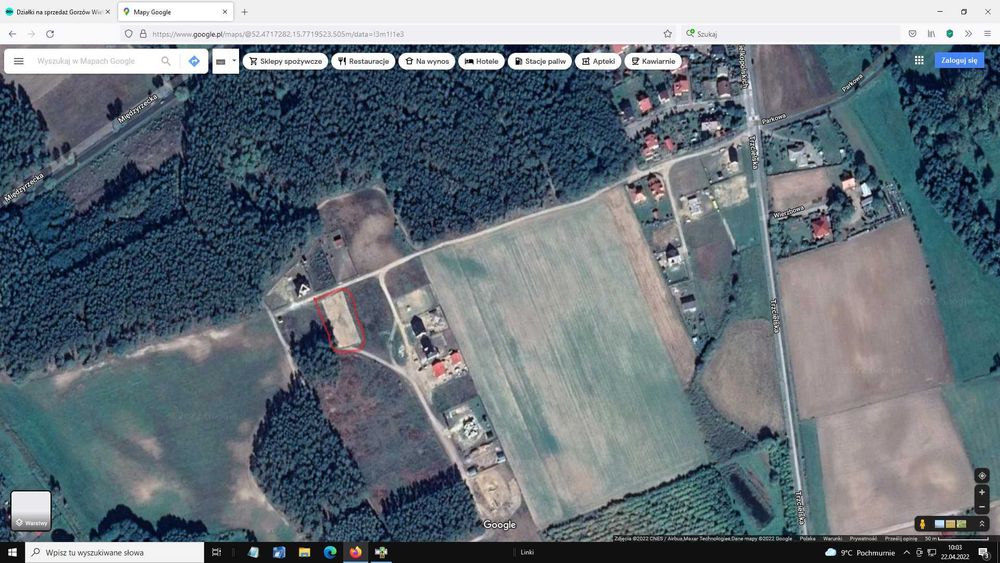Zoom out the map with minus button
The image size is (1000, 563).
982,507
